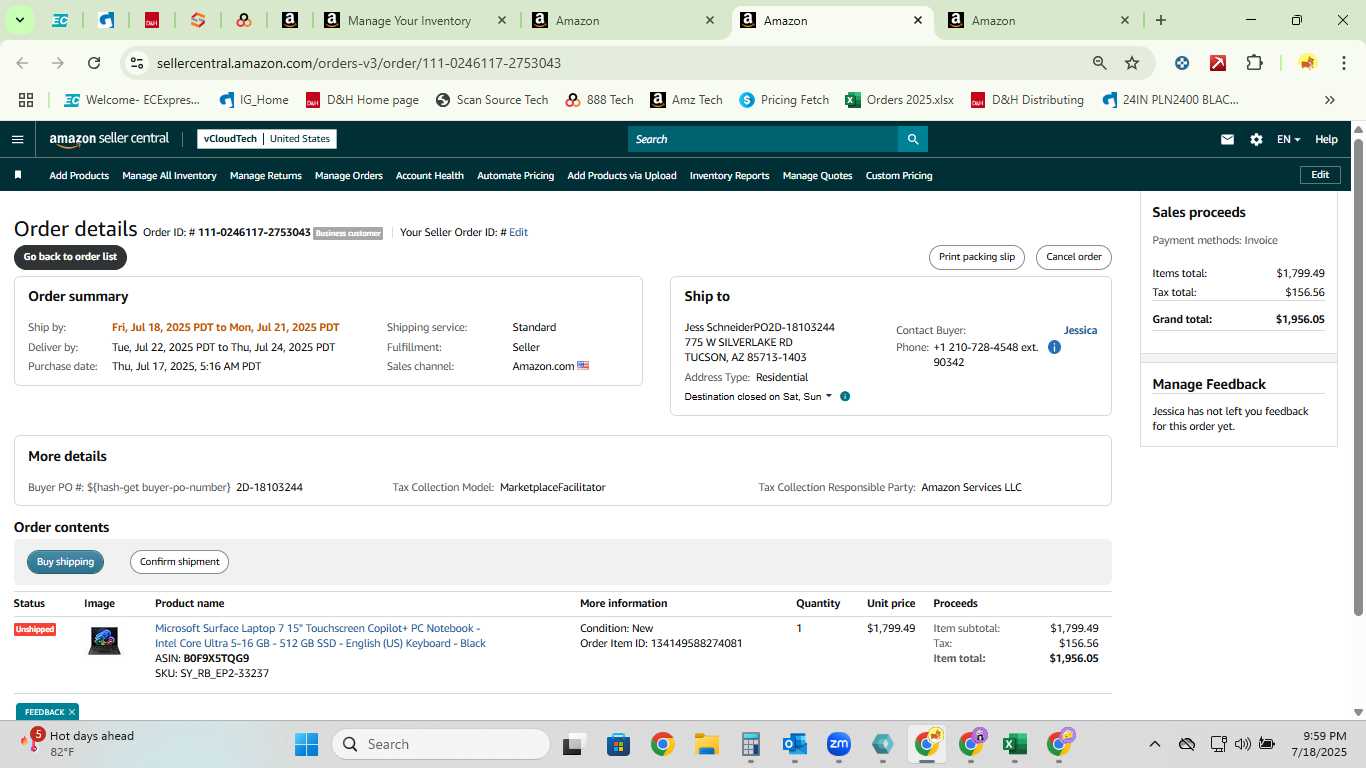Open Manage Orders in the nav bar
This screenshot has width=1366, height=768.
click(349, 175)
